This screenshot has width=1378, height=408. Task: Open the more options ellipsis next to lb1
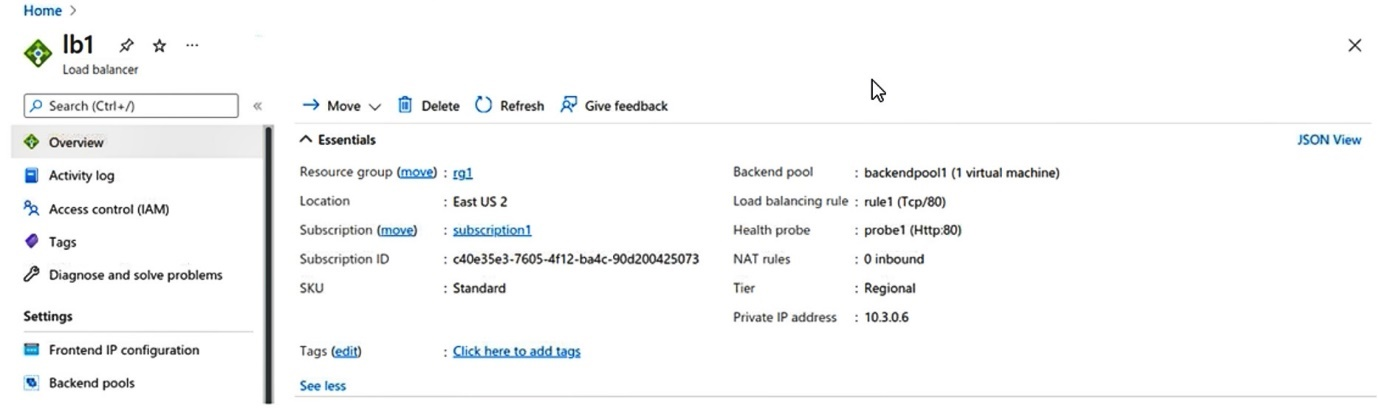tap(192, 46)
